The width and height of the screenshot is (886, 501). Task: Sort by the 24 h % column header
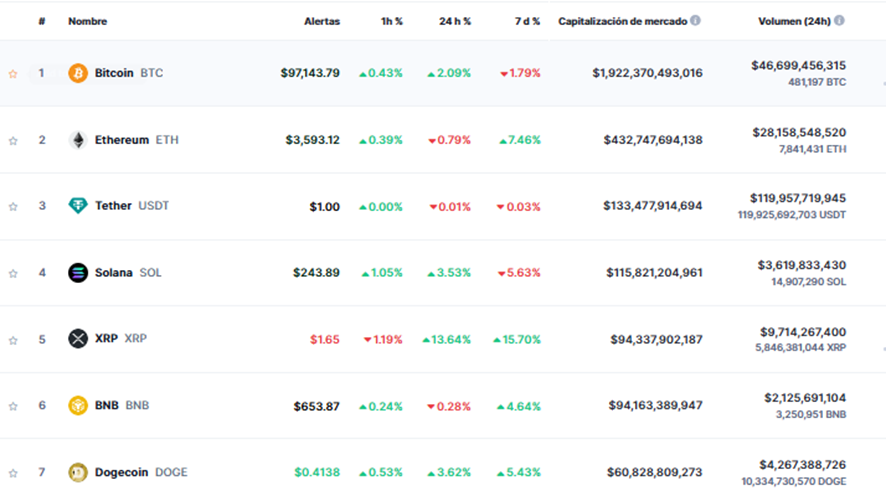[x=455, y=21]
